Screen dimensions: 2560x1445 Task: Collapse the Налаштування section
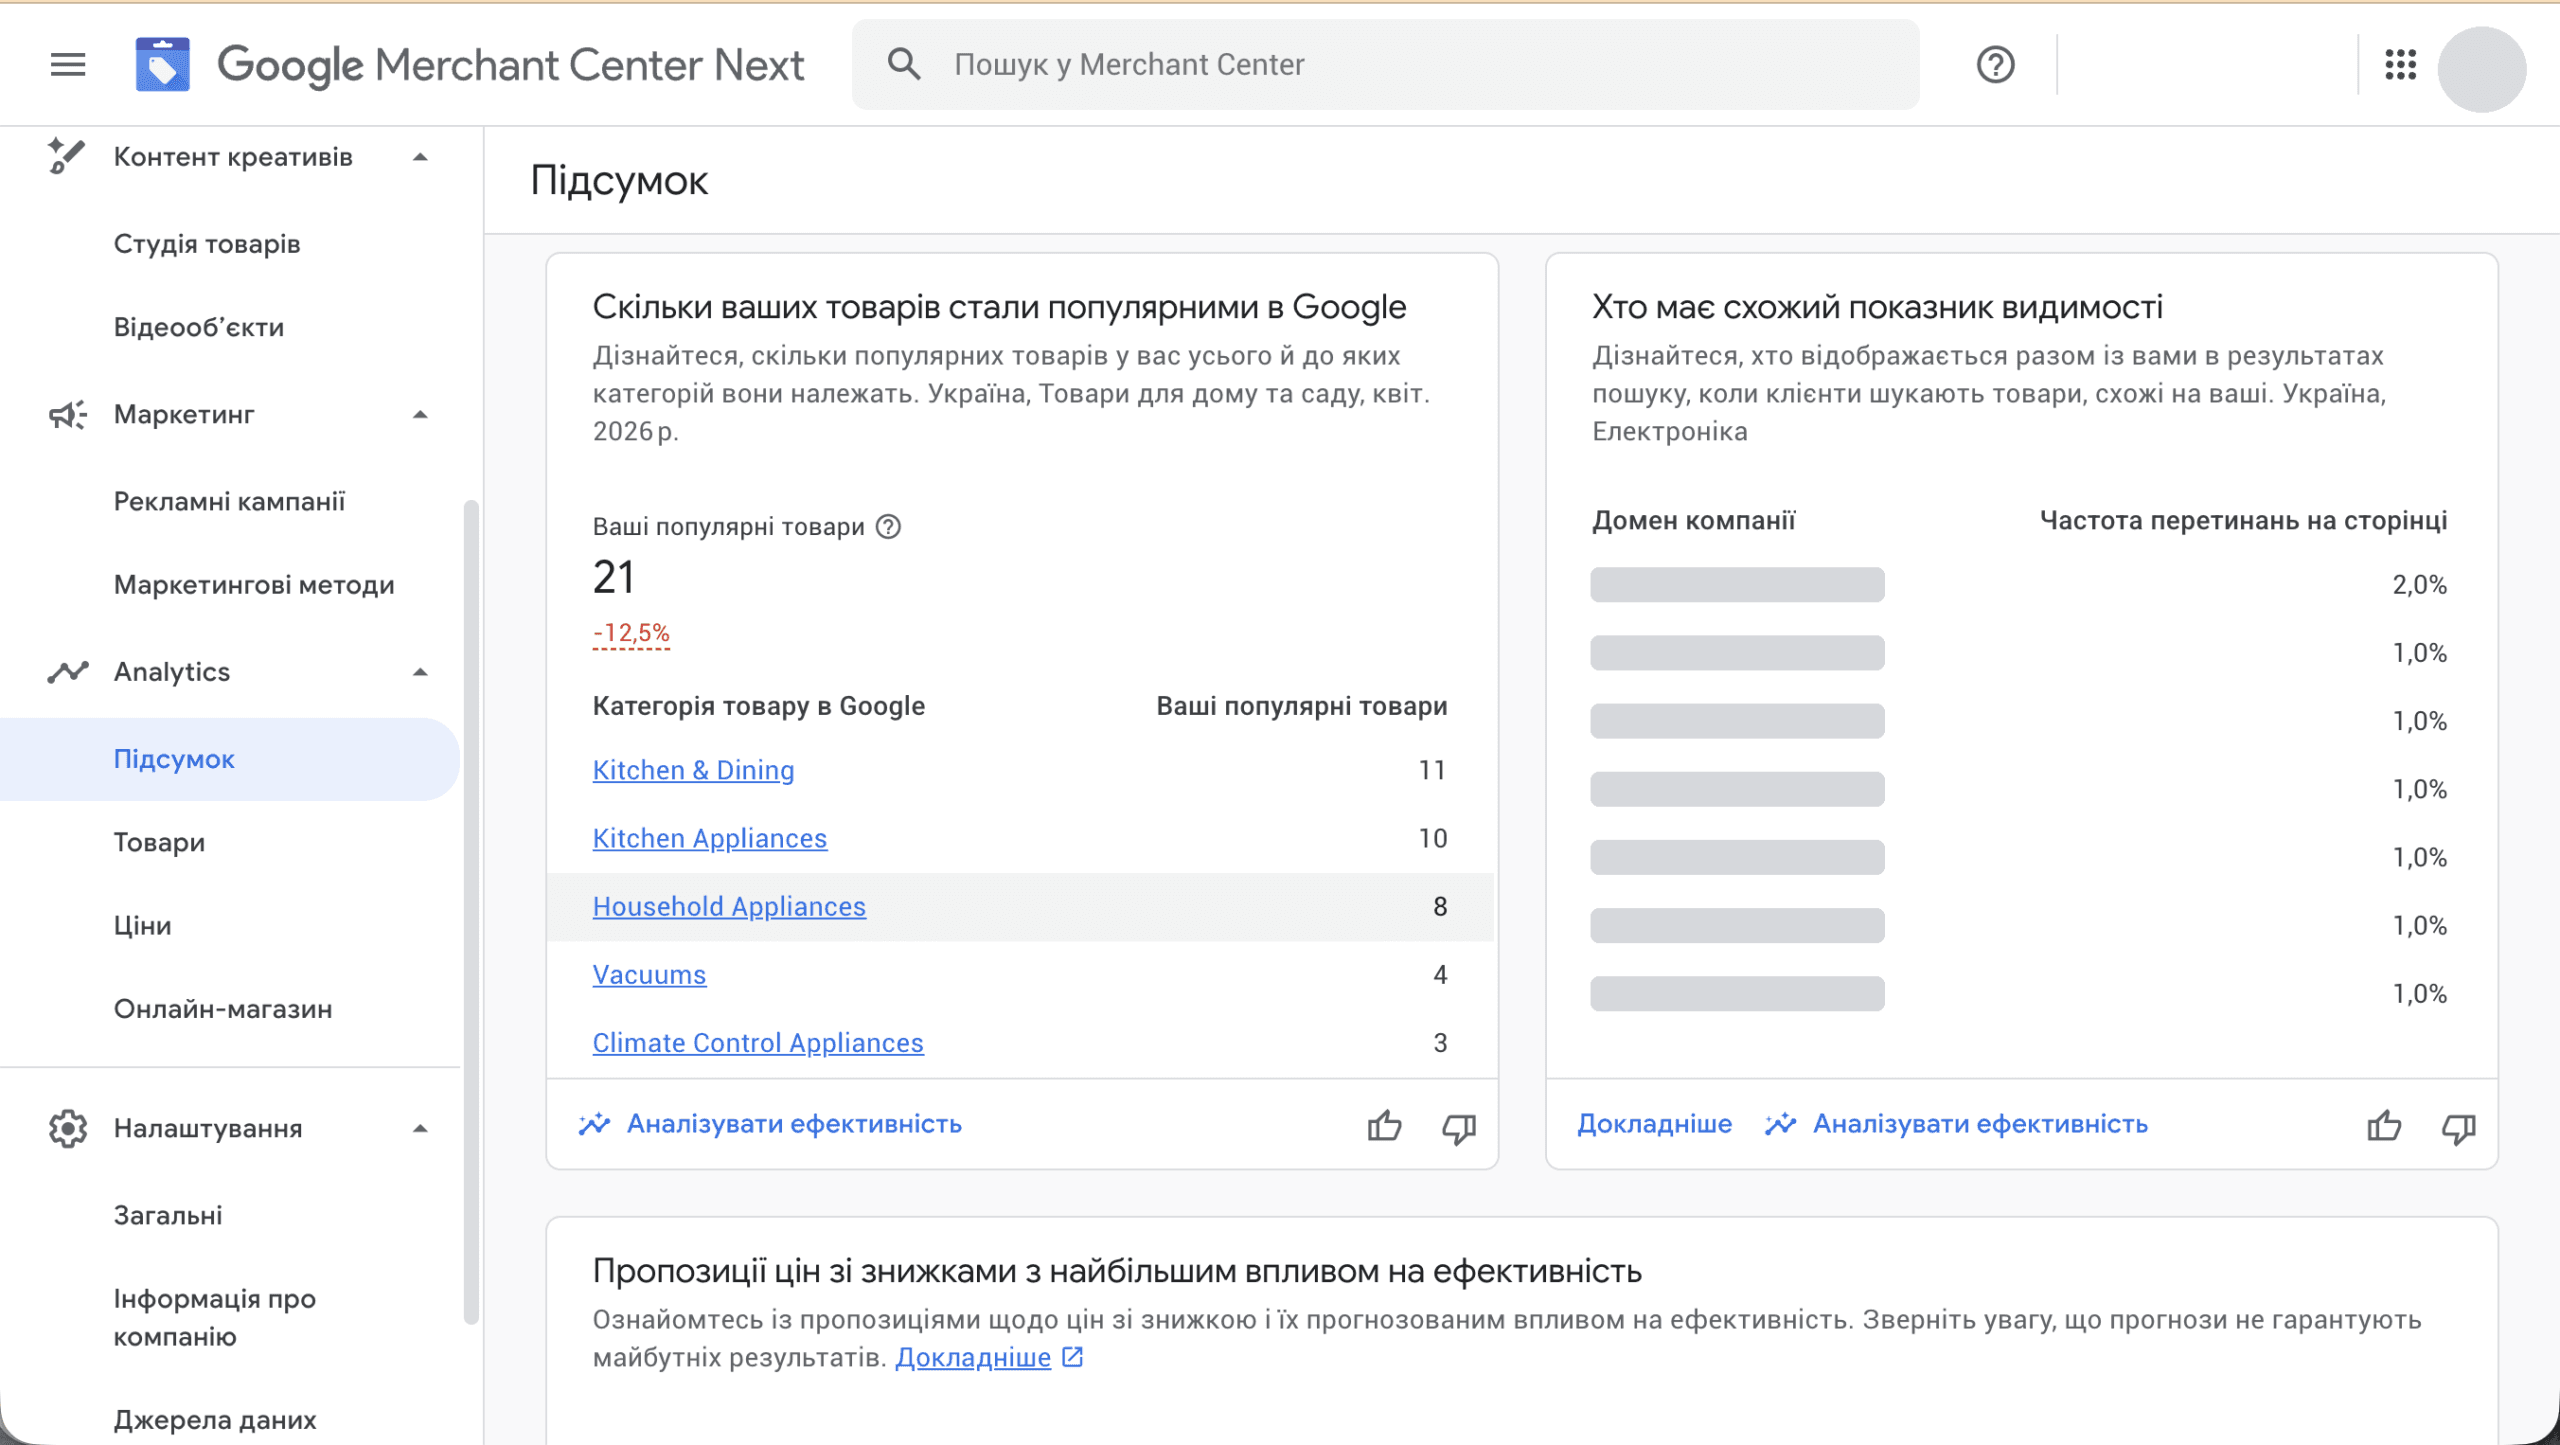click(420, 1128)
